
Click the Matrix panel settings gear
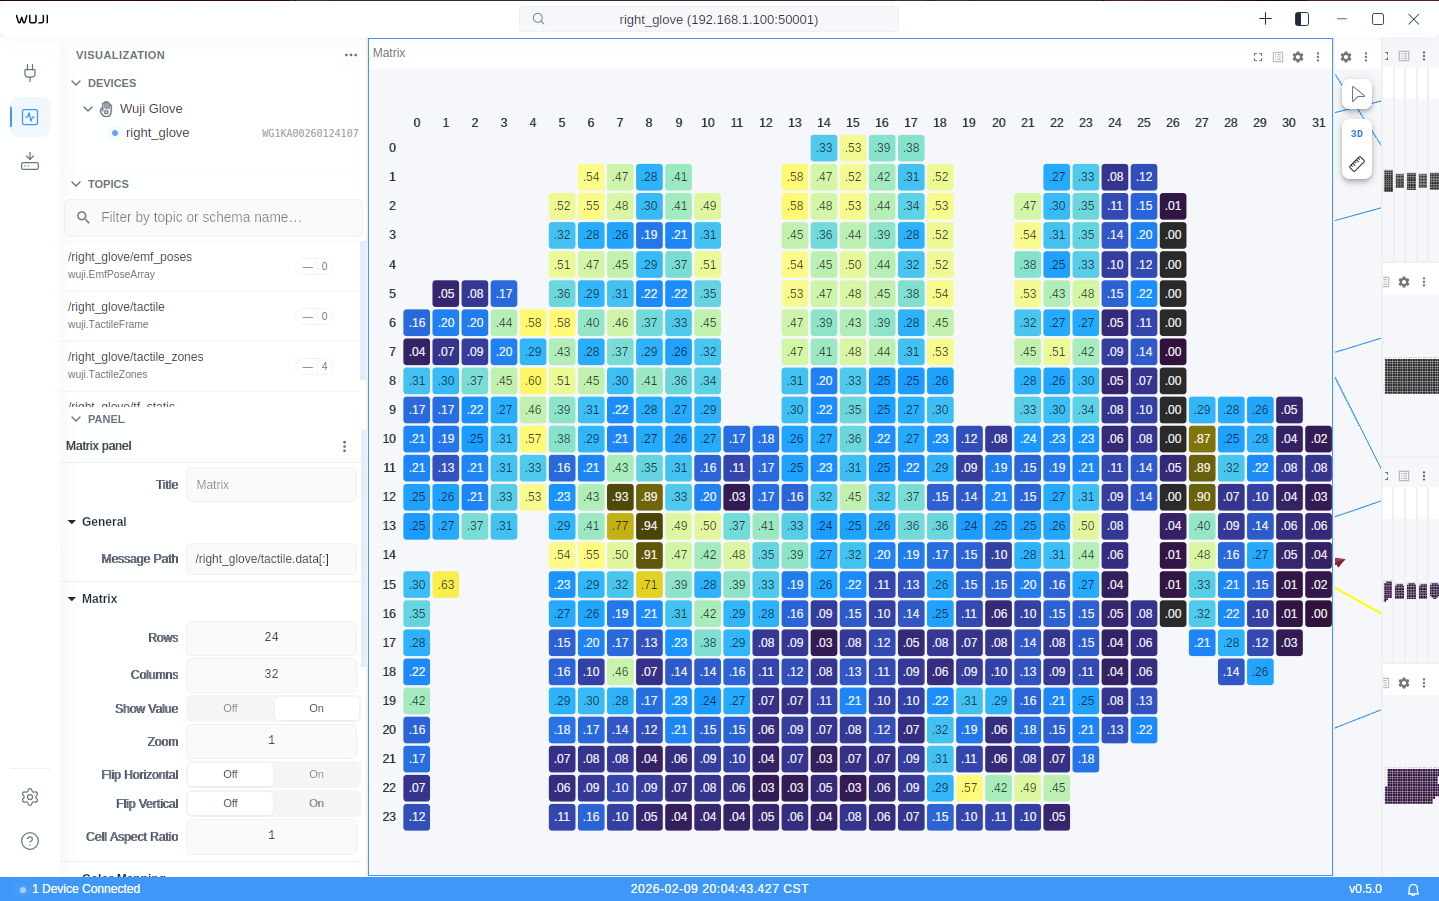click(1298, 57)
